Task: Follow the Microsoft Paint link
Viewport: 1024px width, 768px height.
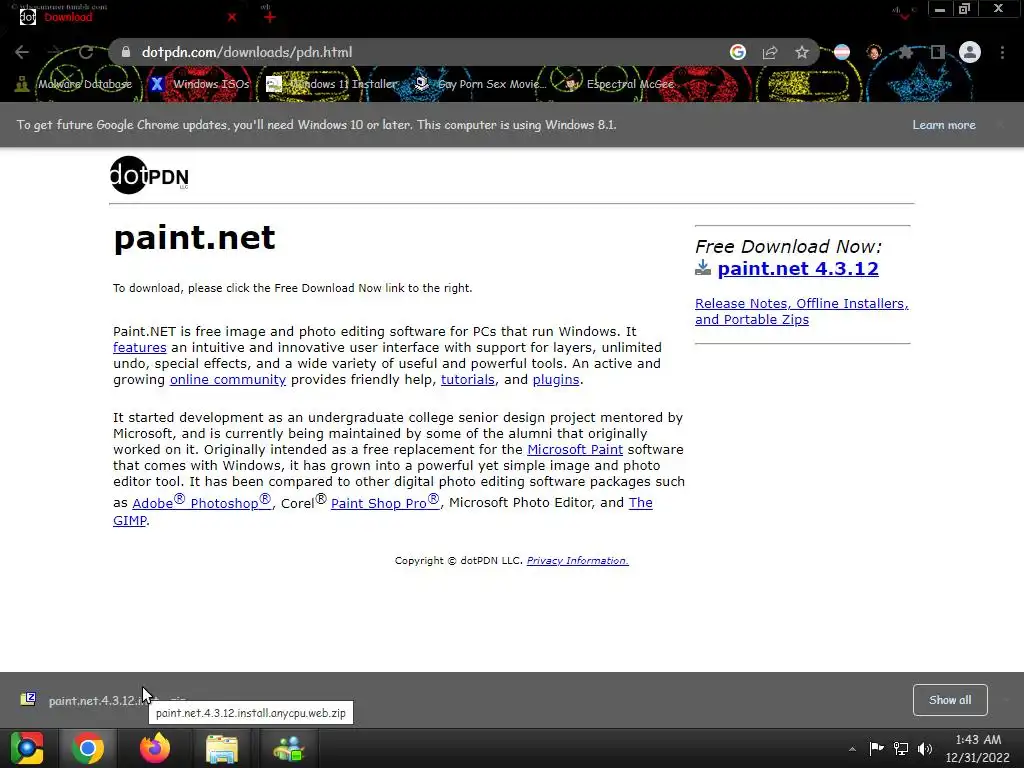Action: click(575, 449)
